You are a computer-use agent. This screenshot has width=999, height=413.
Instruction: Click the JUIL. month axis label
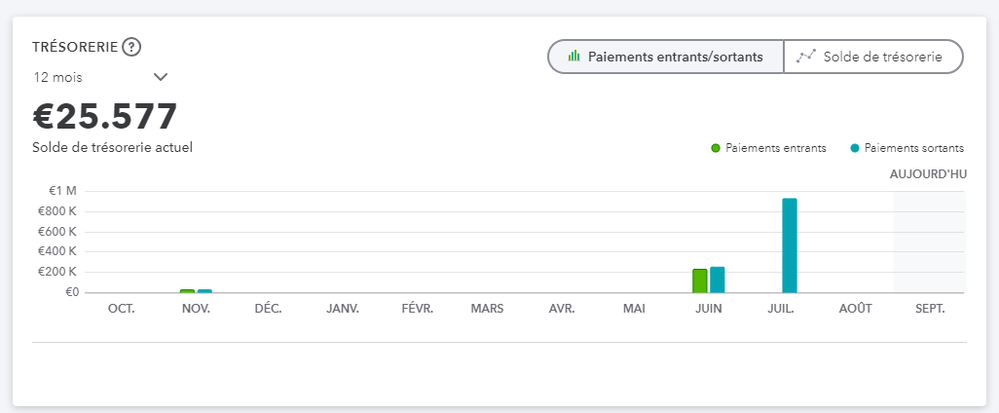[781, 309]
